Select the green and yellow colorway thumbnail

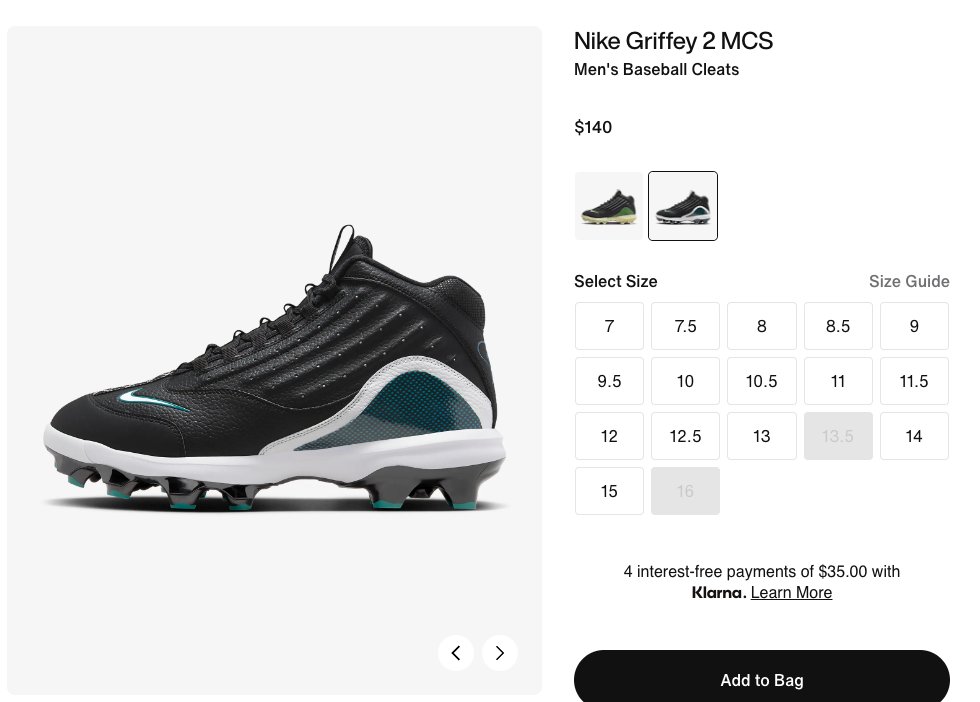pyautogui.click(x=609, y=206)
